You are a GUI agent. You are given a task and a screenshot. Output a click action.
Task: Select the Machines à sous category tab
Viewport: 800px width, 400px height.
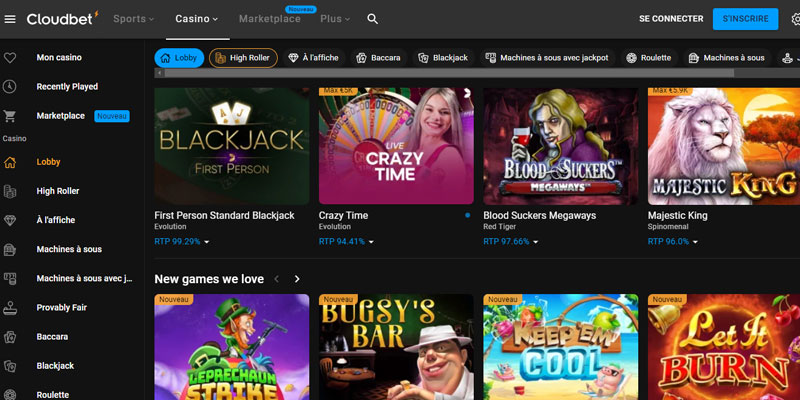coord(727,58)
